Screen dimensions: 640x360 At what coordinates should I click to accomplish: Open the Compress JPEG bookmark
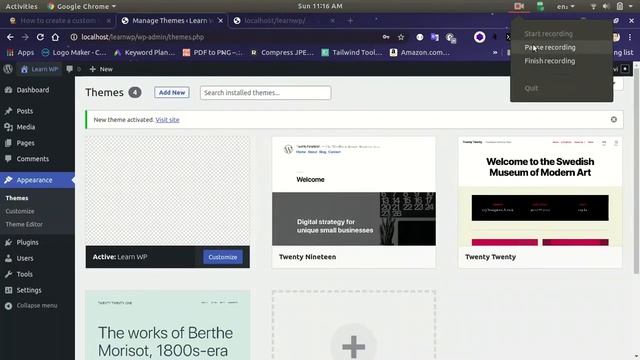coord(282,52)
